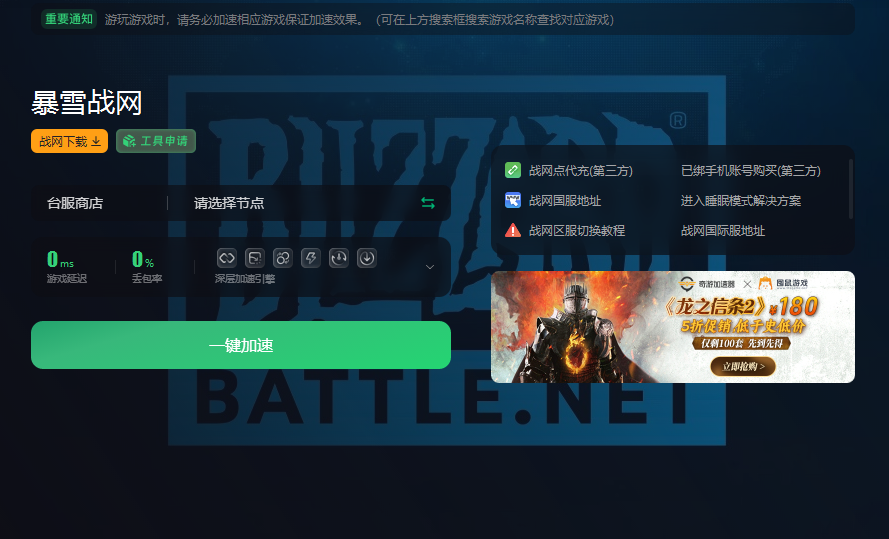Open the 进入睡眠模式解决方案 link

740,200
